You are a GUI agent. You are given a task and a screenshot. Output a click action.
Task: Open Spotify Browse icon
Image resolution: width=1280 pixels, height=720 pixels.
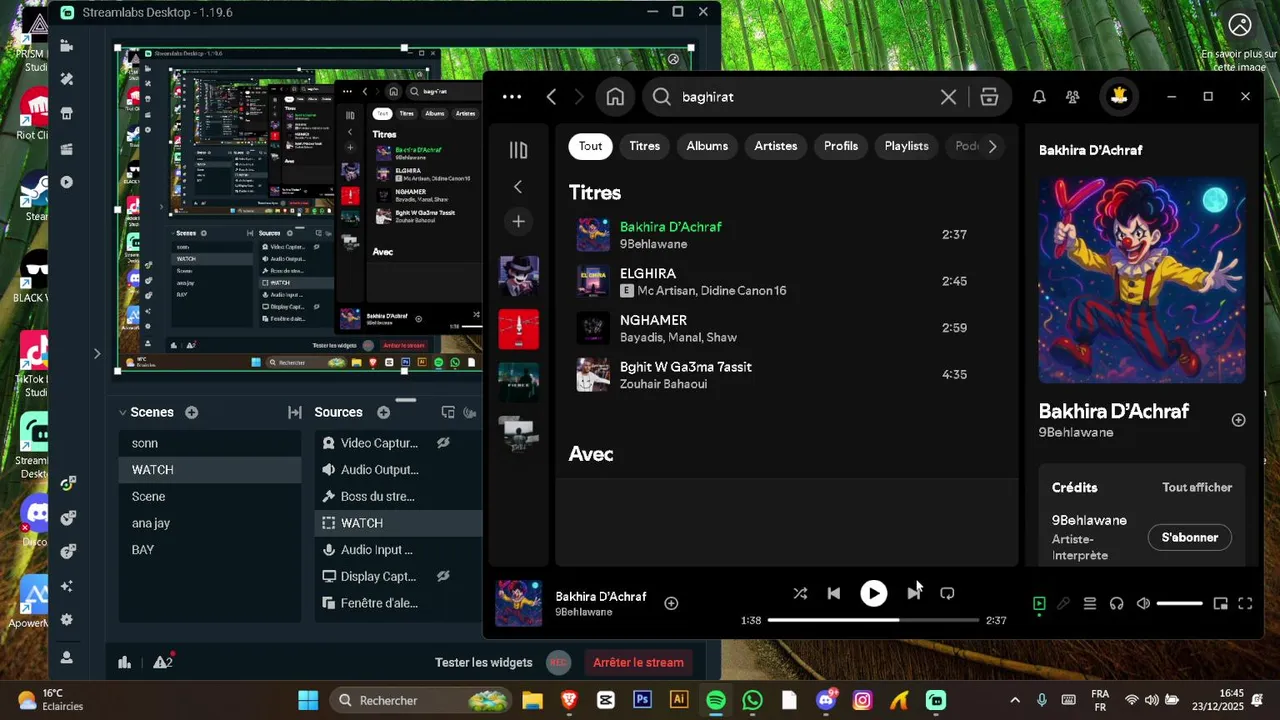click(989, 97)
